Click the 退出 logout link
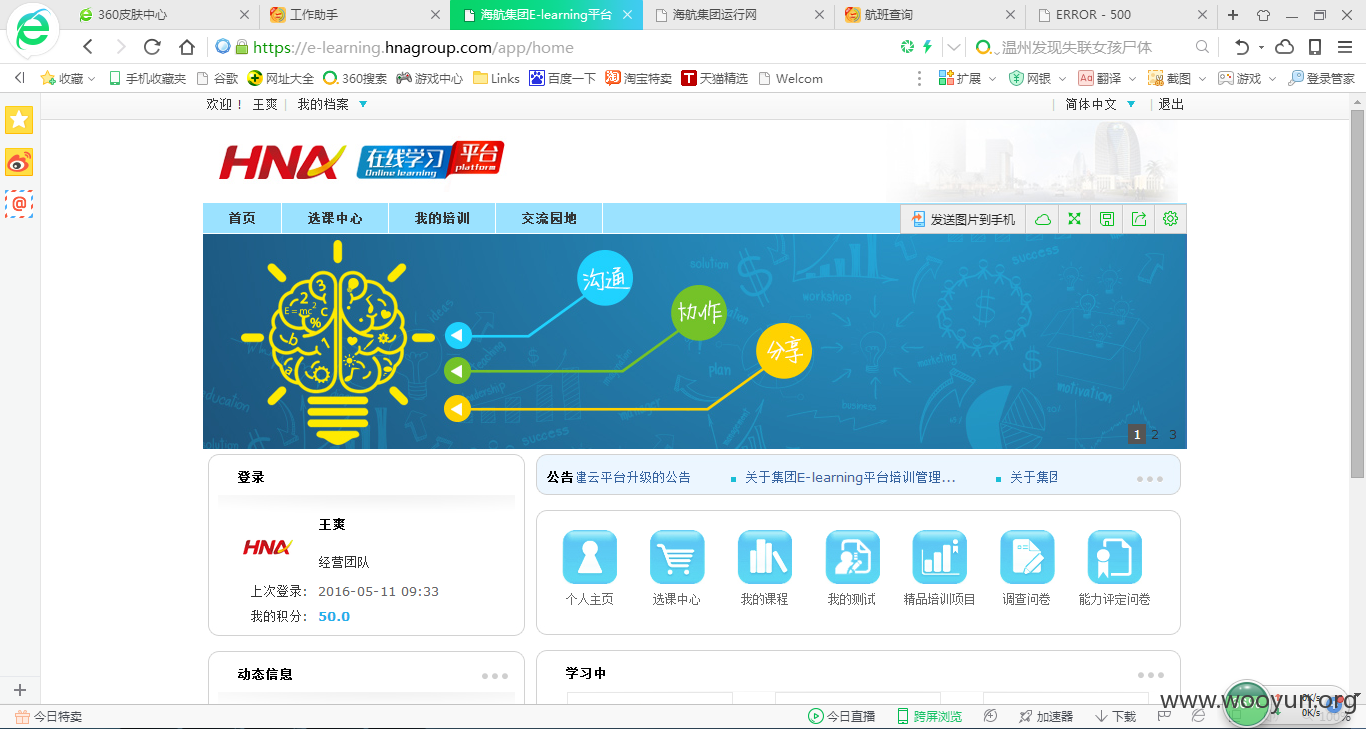The width and height of the screenshot is (1366, 729). coord(1171,104)
